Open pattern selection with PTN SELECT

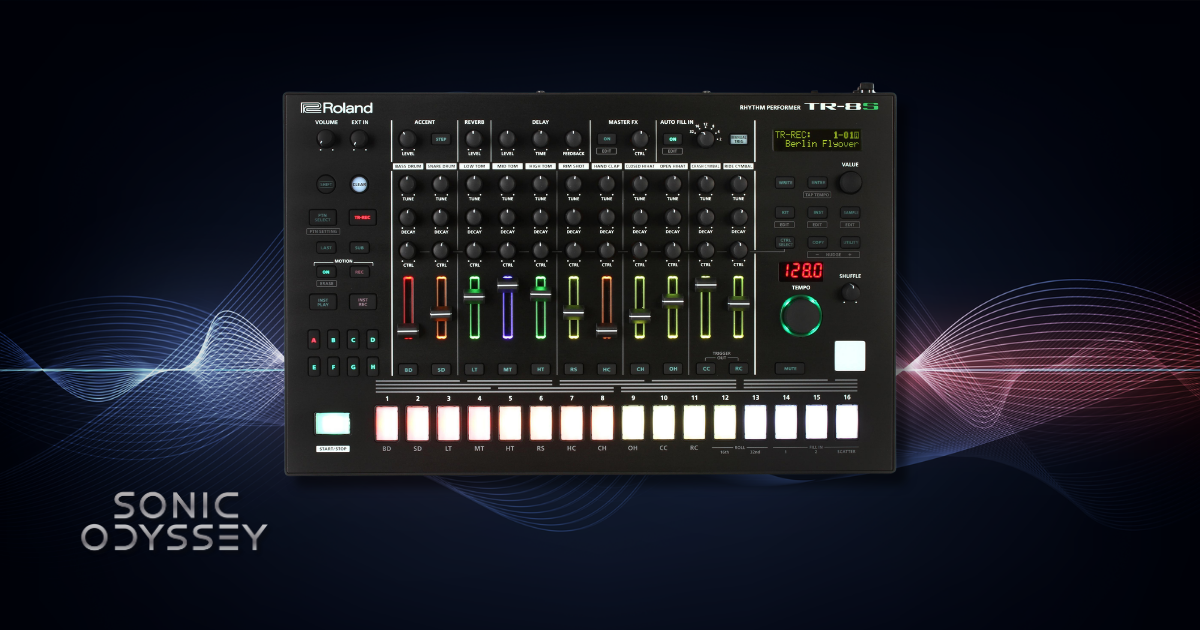point(323,216)
